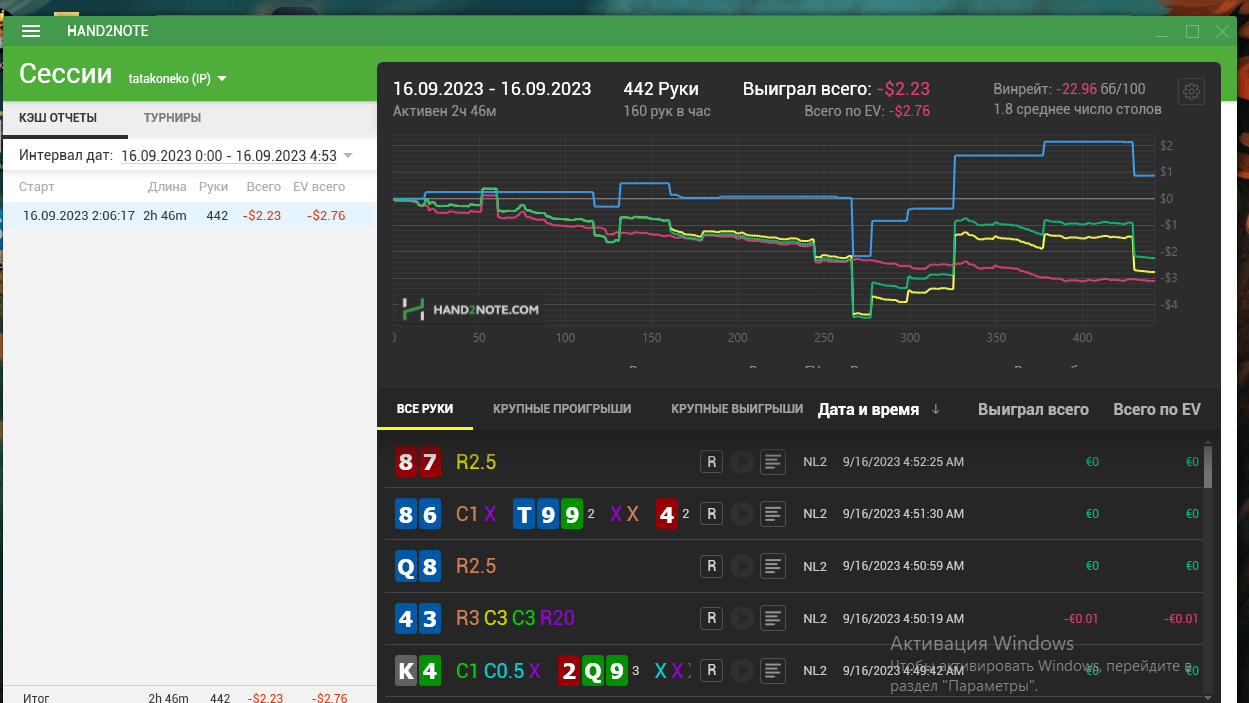Open hand text for the K4 hand

(772, 670)
